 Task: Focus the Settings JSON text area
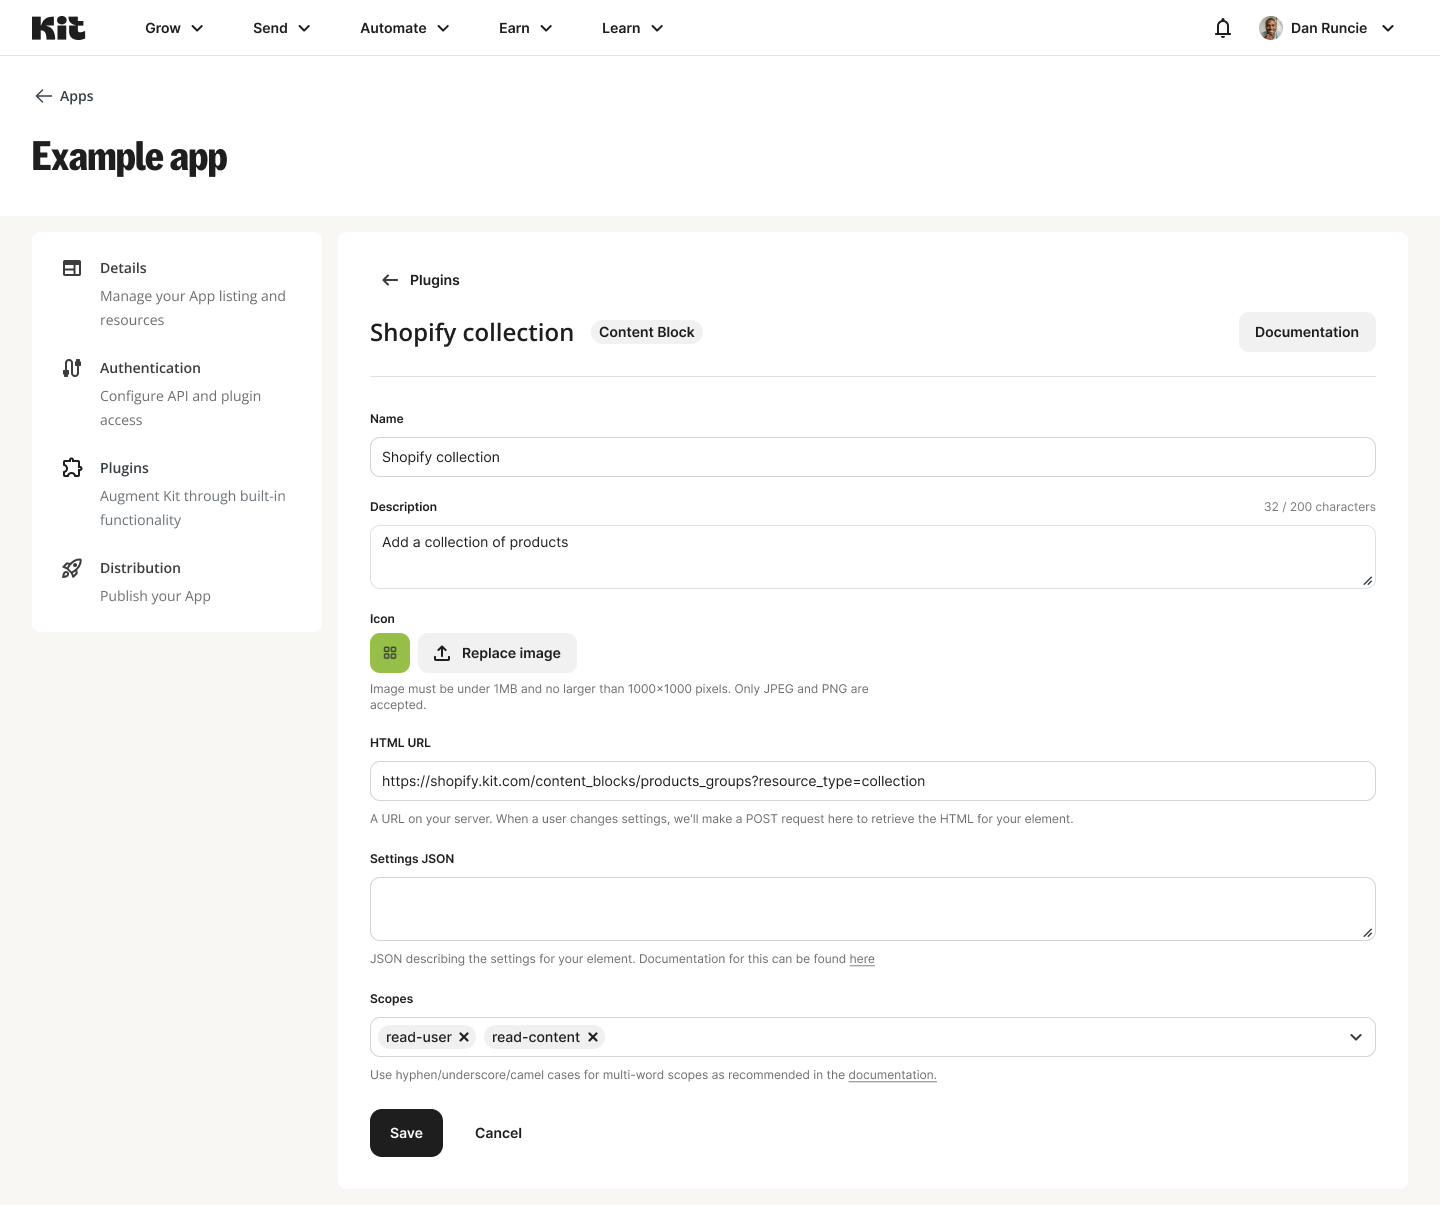[873, 909]
